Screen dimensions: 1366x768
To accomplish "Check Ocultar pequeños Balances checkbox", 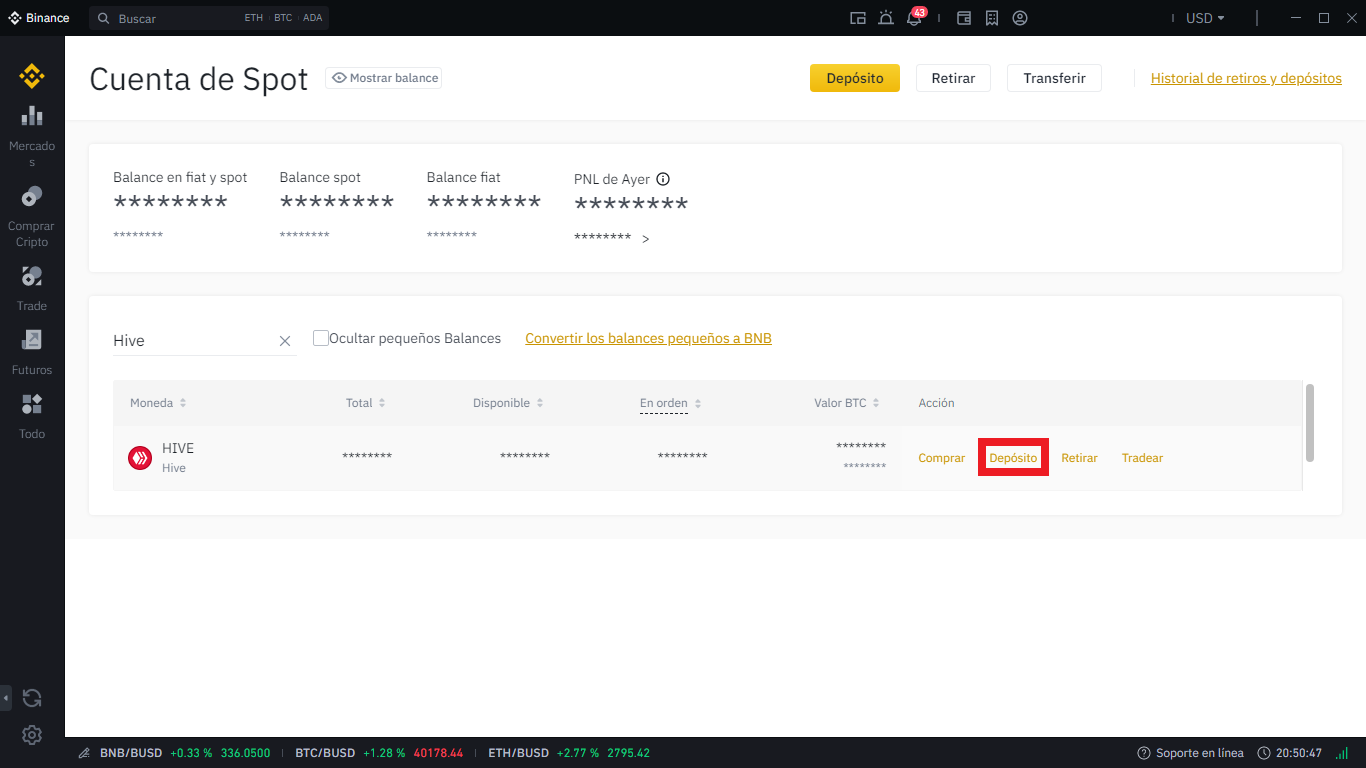I will pos(321,338).
